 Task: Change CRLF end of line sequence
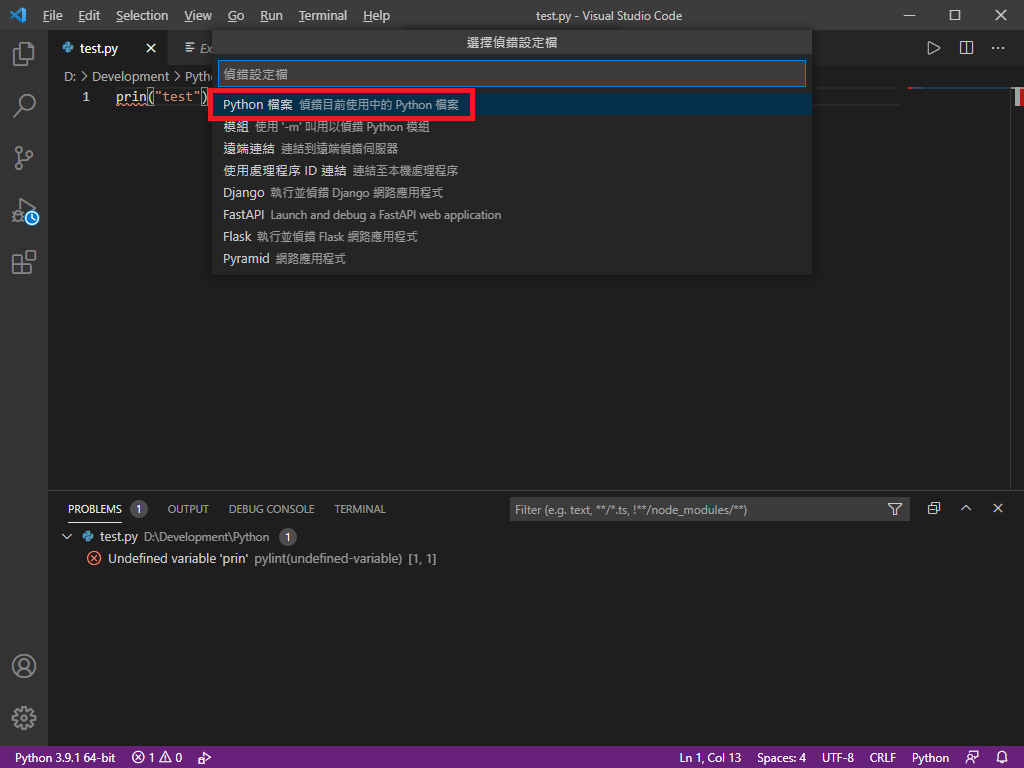coord(882,758)
